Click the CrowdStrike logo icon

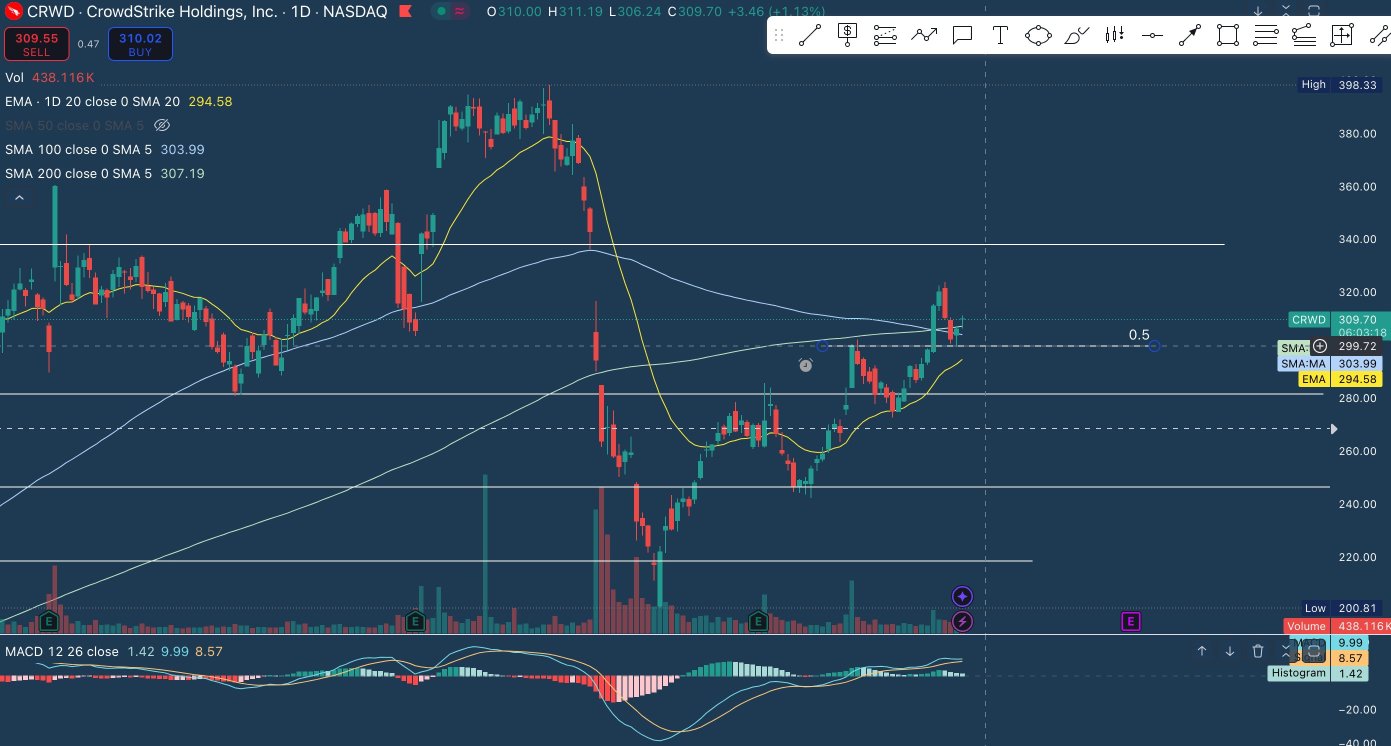click(x=14, y=12)
